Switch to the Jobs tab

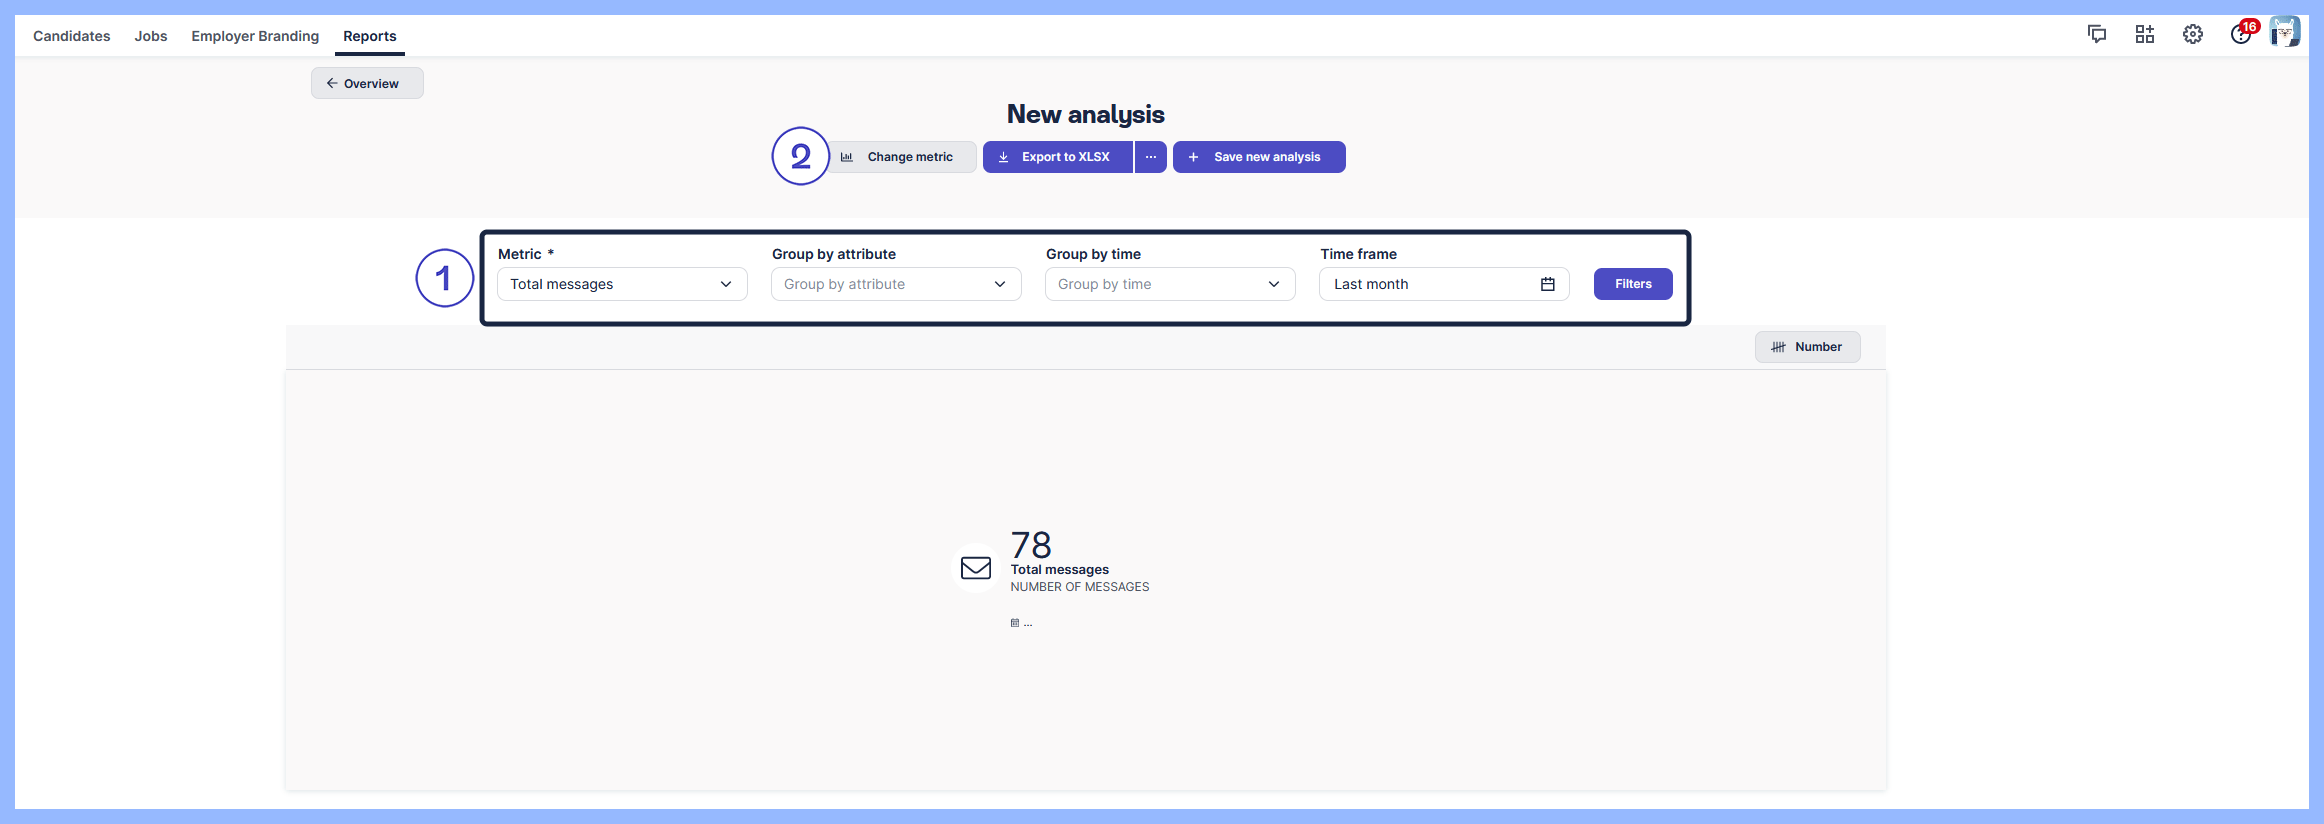point(151,36)
